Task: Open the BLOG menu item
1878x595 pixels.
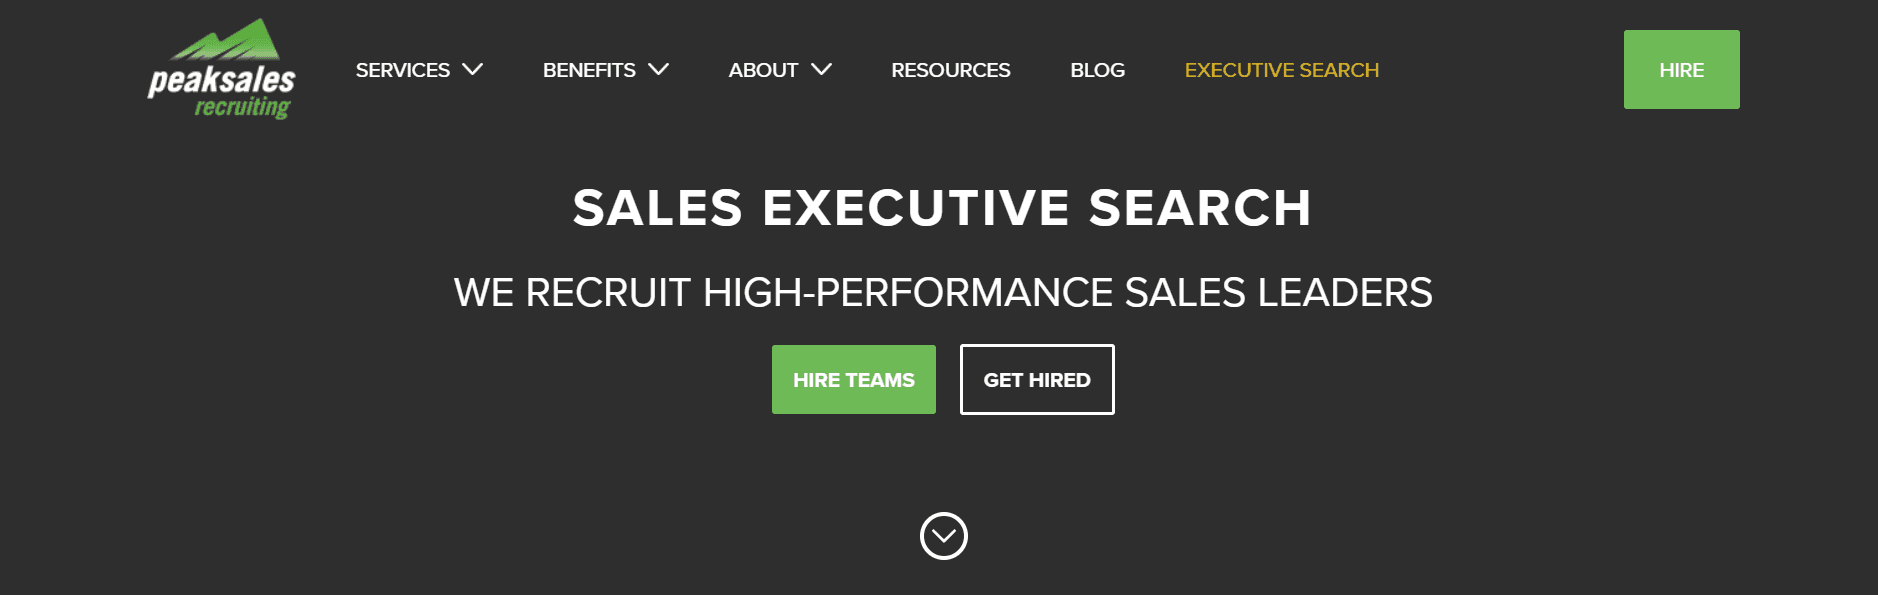Action: (x=1097, y=70)
